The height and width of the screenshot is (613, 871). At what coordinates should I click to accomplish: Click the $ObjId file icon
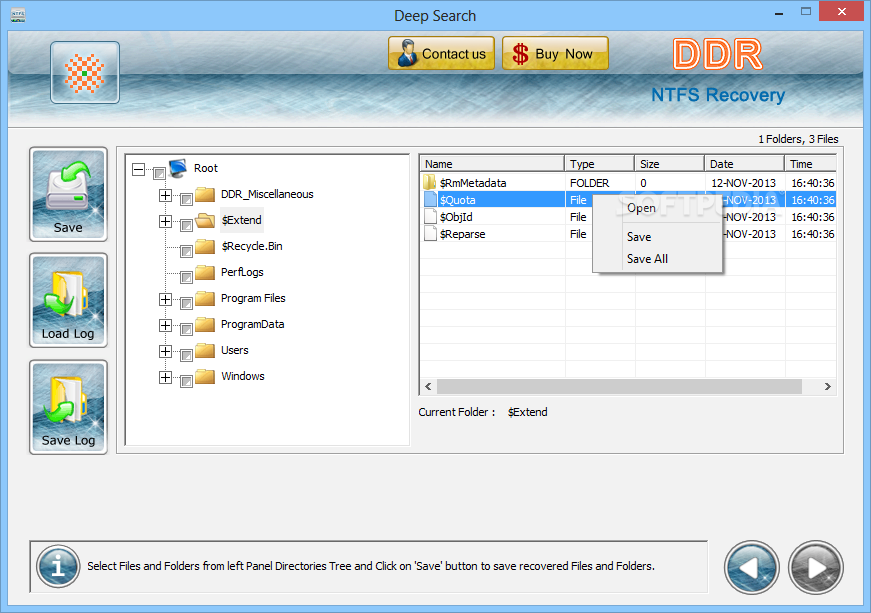pyautogui.click(x=430, y=217)
